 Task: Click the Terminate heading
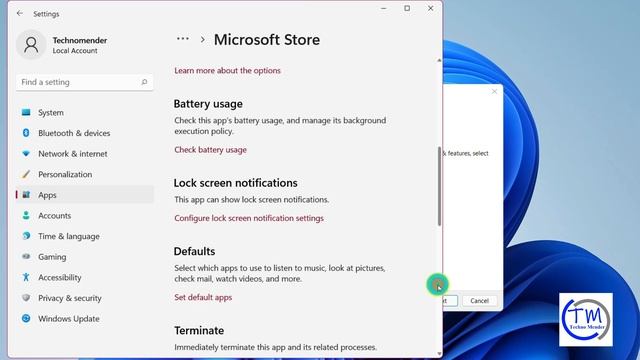[x=199, y=330]
